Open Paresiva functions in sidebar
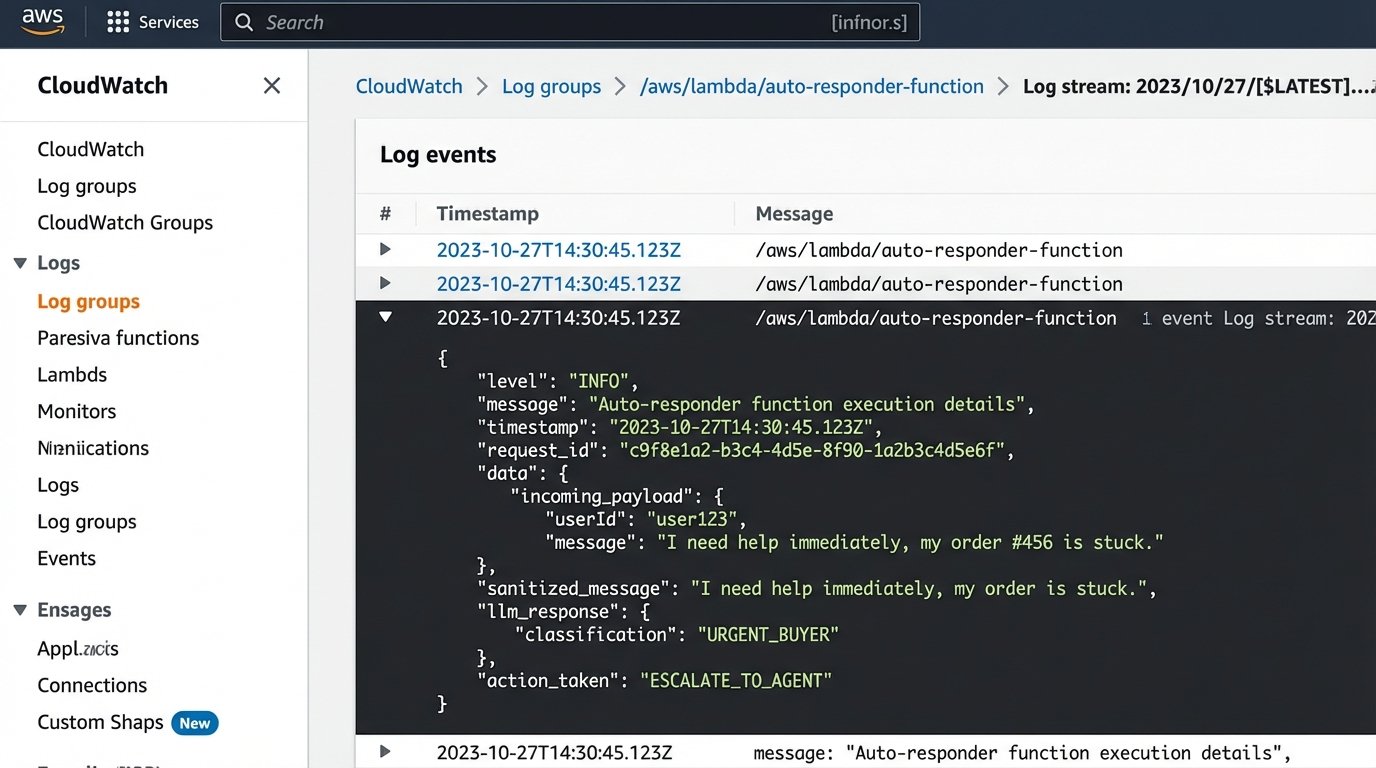This screenshot has width=1376, height=768. (118, 338)
